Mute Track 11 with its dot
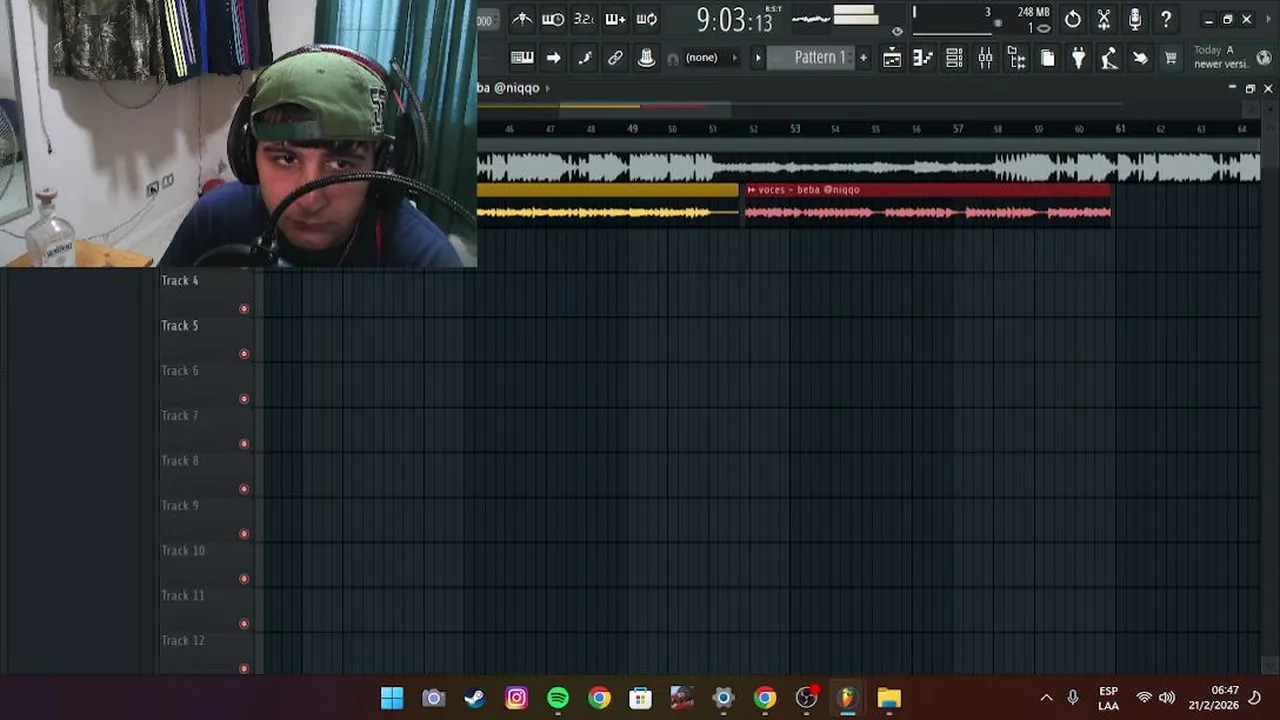 tap(244, 624)
